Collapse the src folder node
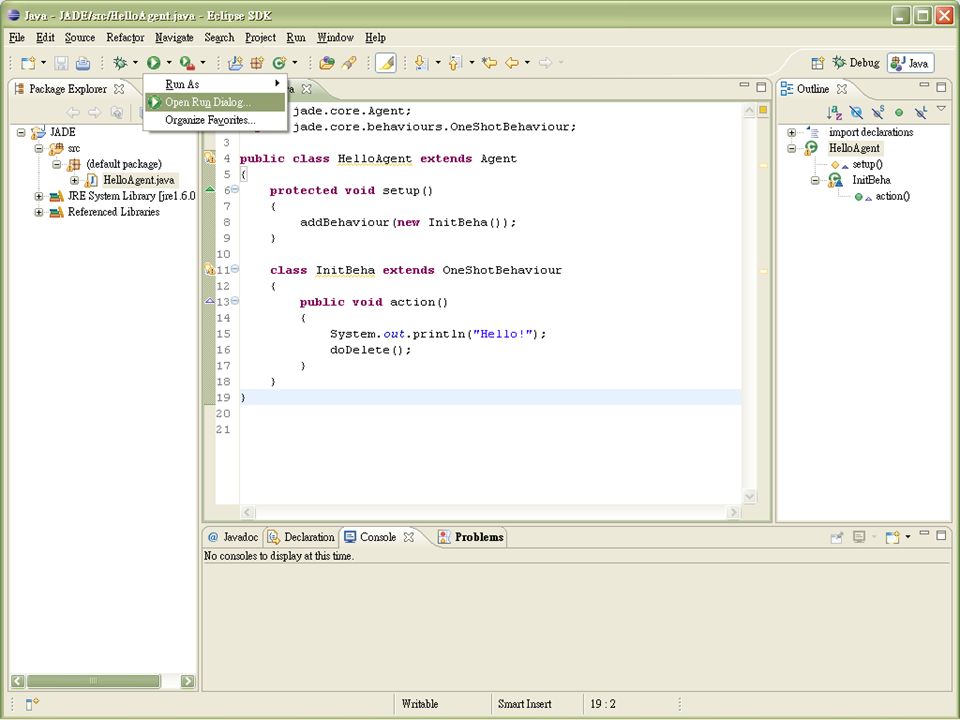Viewport: 960px width, 720px height. point(39,148)
